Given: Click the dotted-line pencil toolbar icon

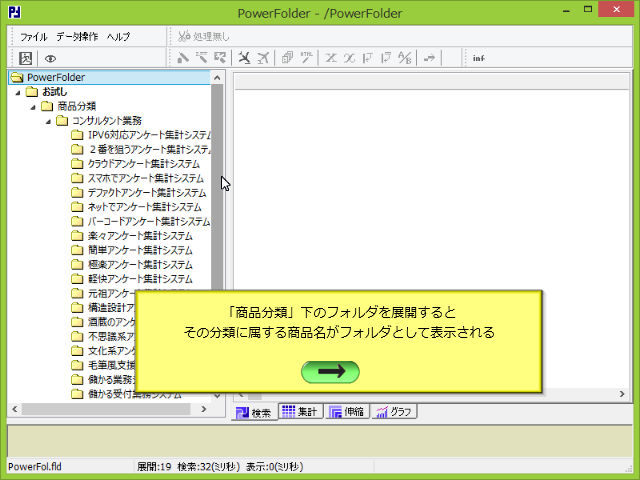Looking at the screenshot, I should coord(201,58).
